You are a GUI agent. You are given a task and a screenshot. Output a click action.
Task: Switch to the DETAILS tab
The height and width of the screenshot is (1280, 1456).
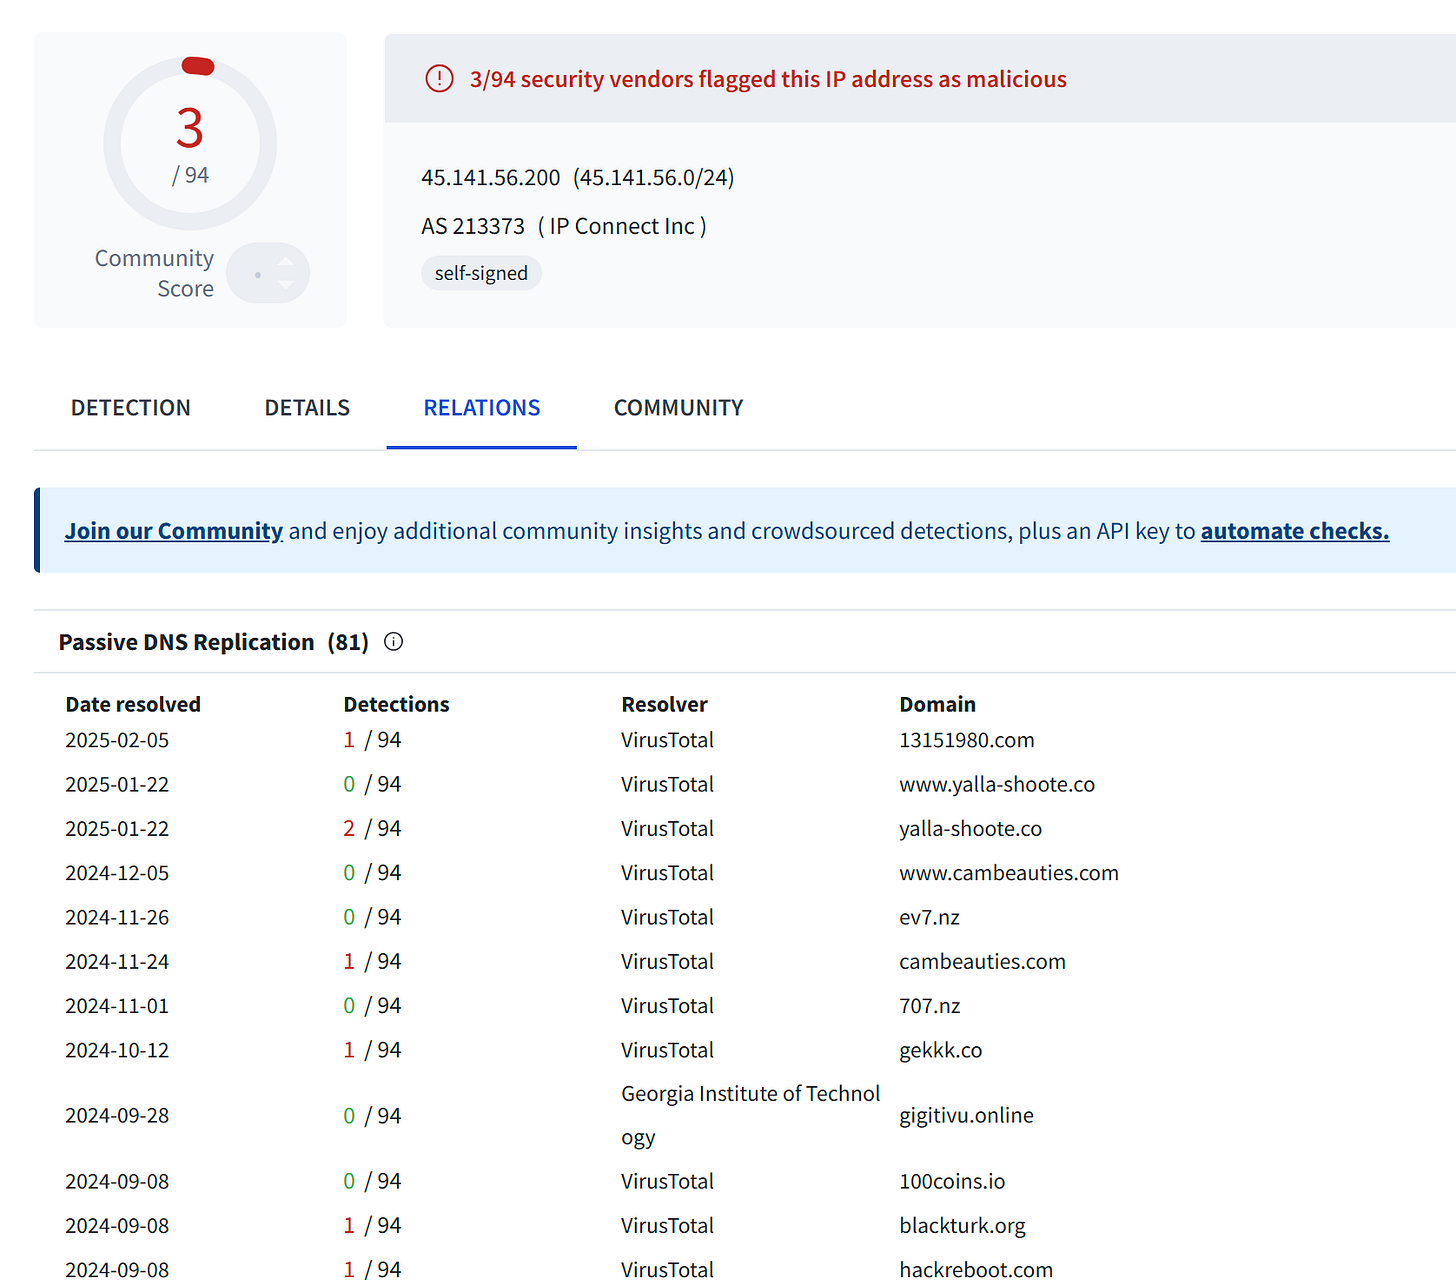(307, 408)
